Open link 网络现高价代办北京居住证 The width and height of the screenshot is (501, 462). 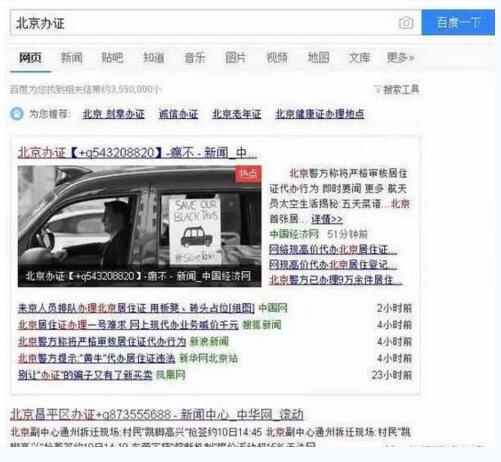pos(333,249)
